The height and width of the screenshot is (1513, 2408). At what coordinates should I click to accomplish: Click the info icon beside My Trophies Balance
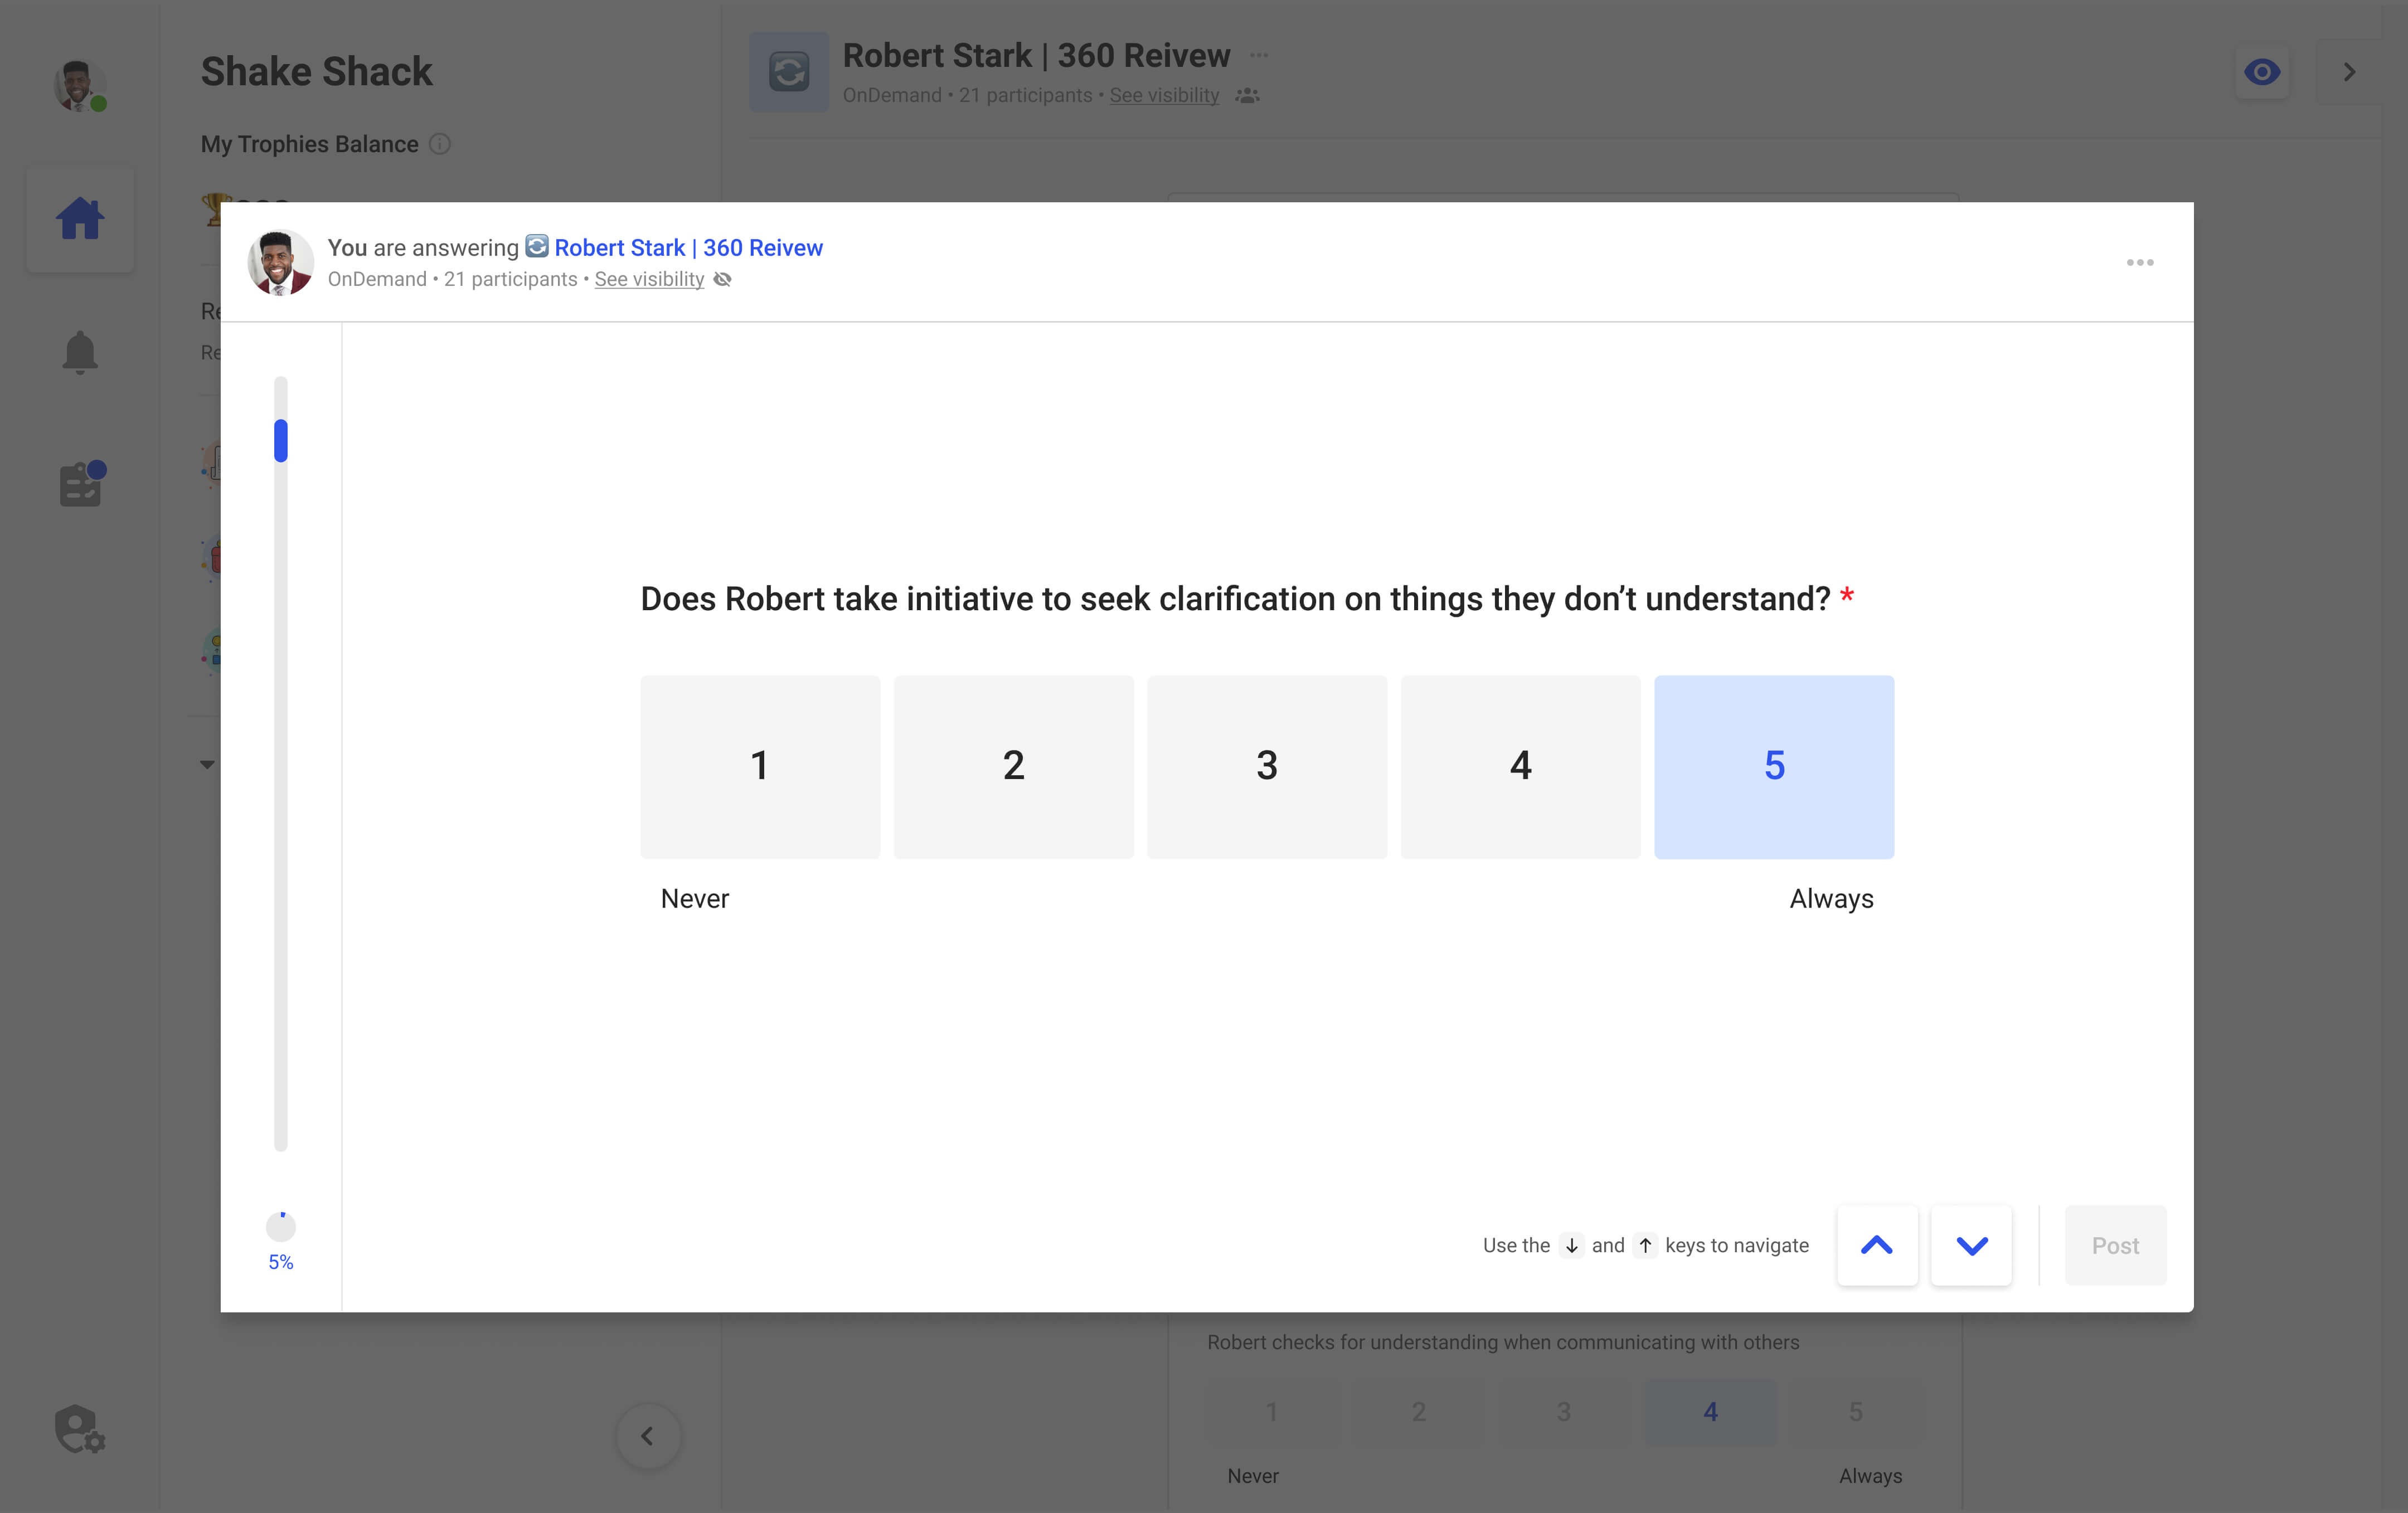click(439, 144)
